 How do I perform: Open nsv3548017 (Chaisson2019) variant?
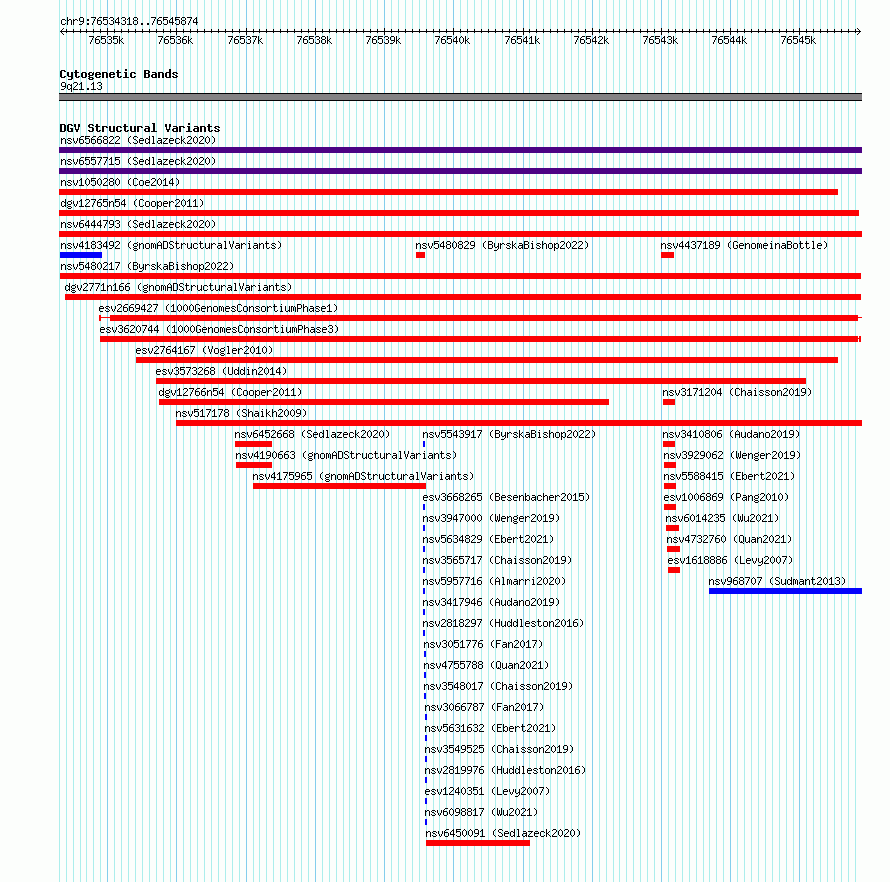coord(498,686)
